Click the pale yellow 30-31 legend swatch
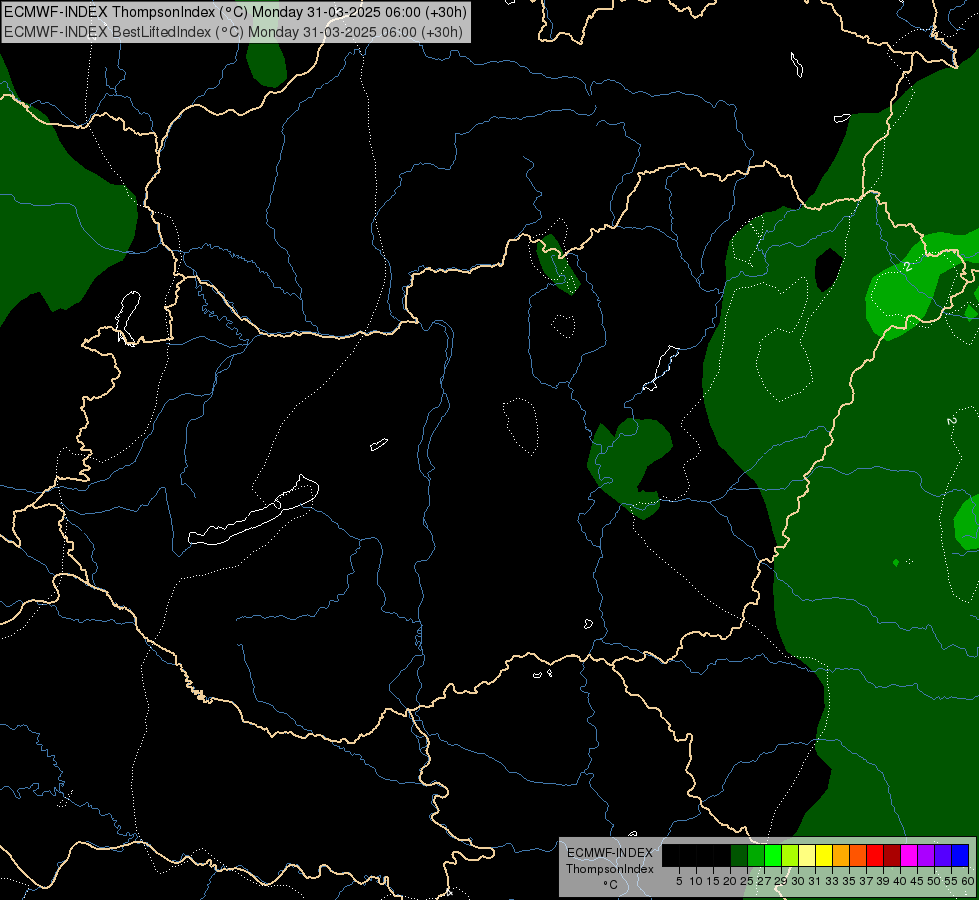 point(807,855)
